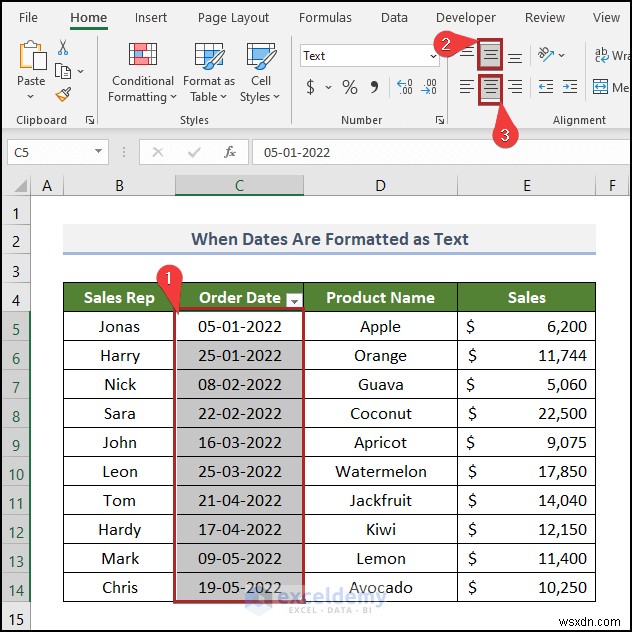This screenshot has width=632, height=632.
Task: Click Decrease Indent icon
Action: 546,87
